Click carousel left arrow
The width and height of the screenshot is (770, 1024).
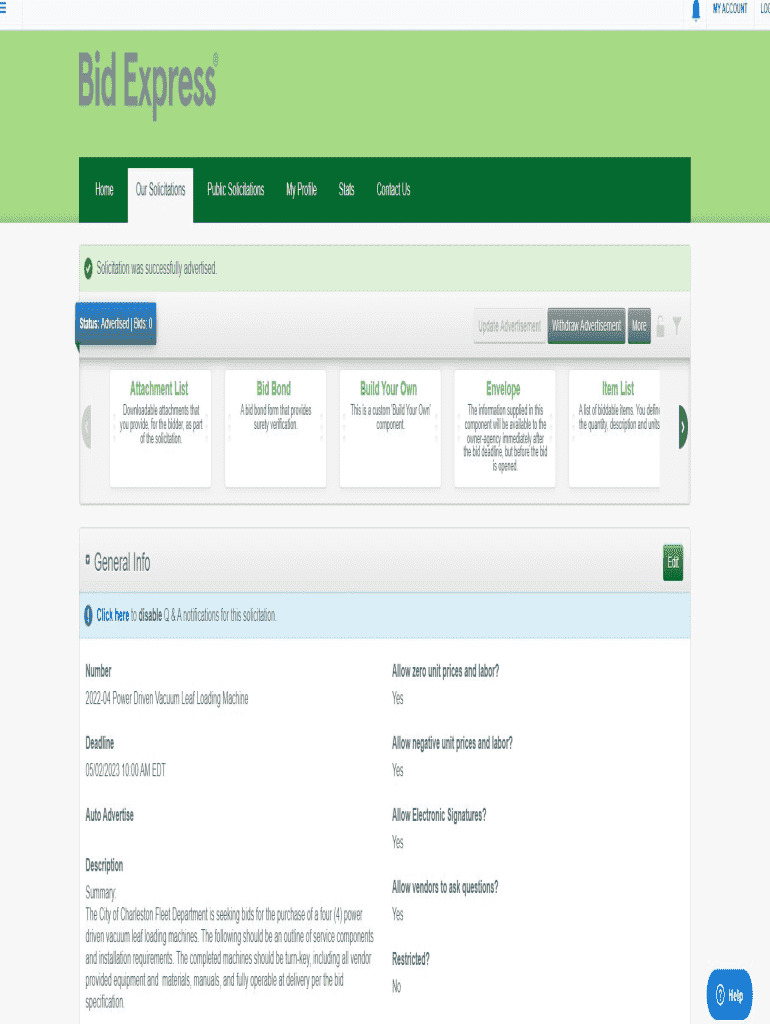[86, 427]
